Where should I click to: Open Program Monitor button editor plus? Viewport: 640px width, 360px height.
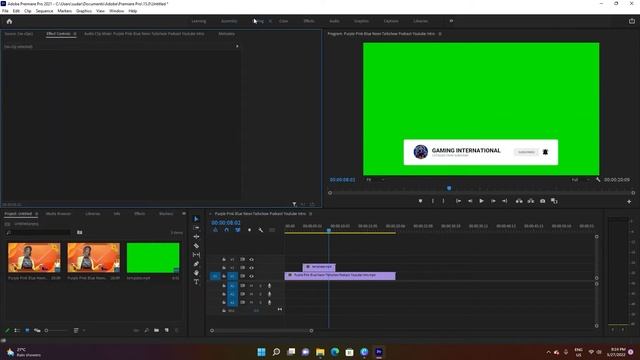click(629, 201)
